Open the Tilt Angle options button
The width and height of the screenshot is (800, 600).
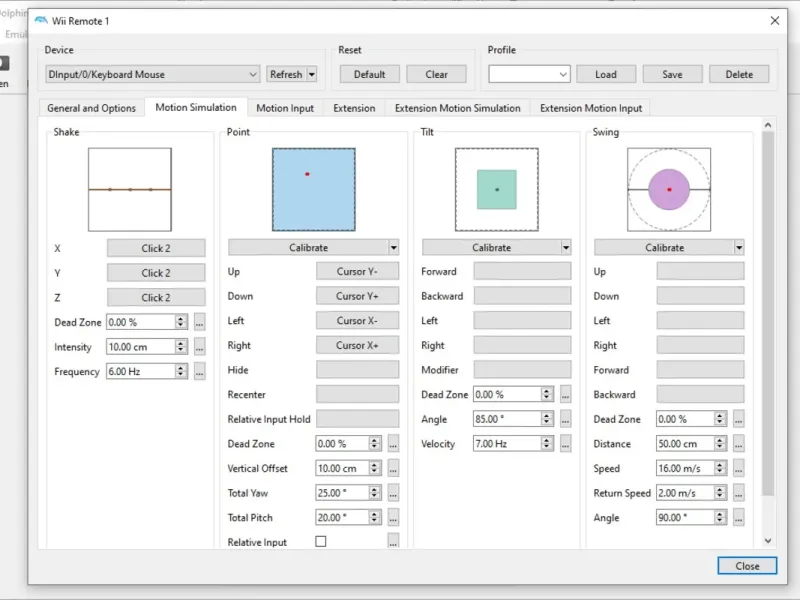pos(565,419)
